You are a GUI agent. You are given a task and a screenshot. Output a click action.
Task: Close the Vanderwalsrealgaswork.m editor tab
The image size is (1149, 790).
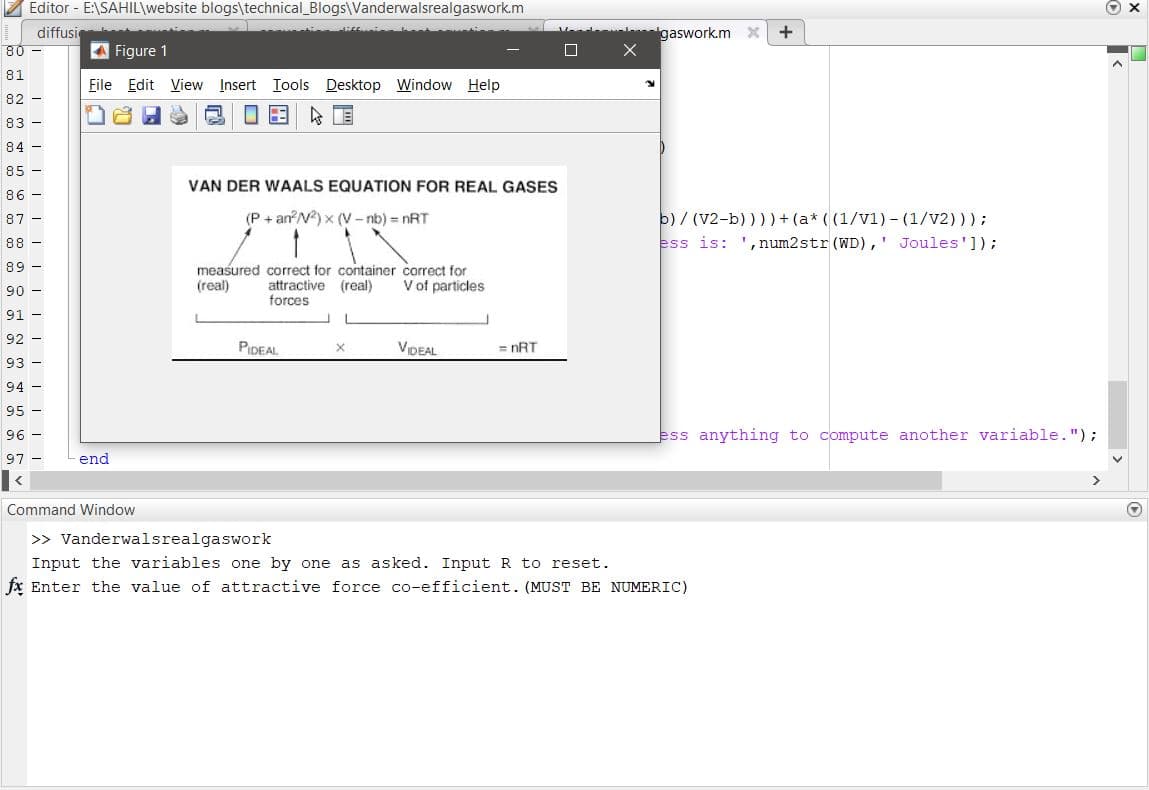tap(753, 33)
